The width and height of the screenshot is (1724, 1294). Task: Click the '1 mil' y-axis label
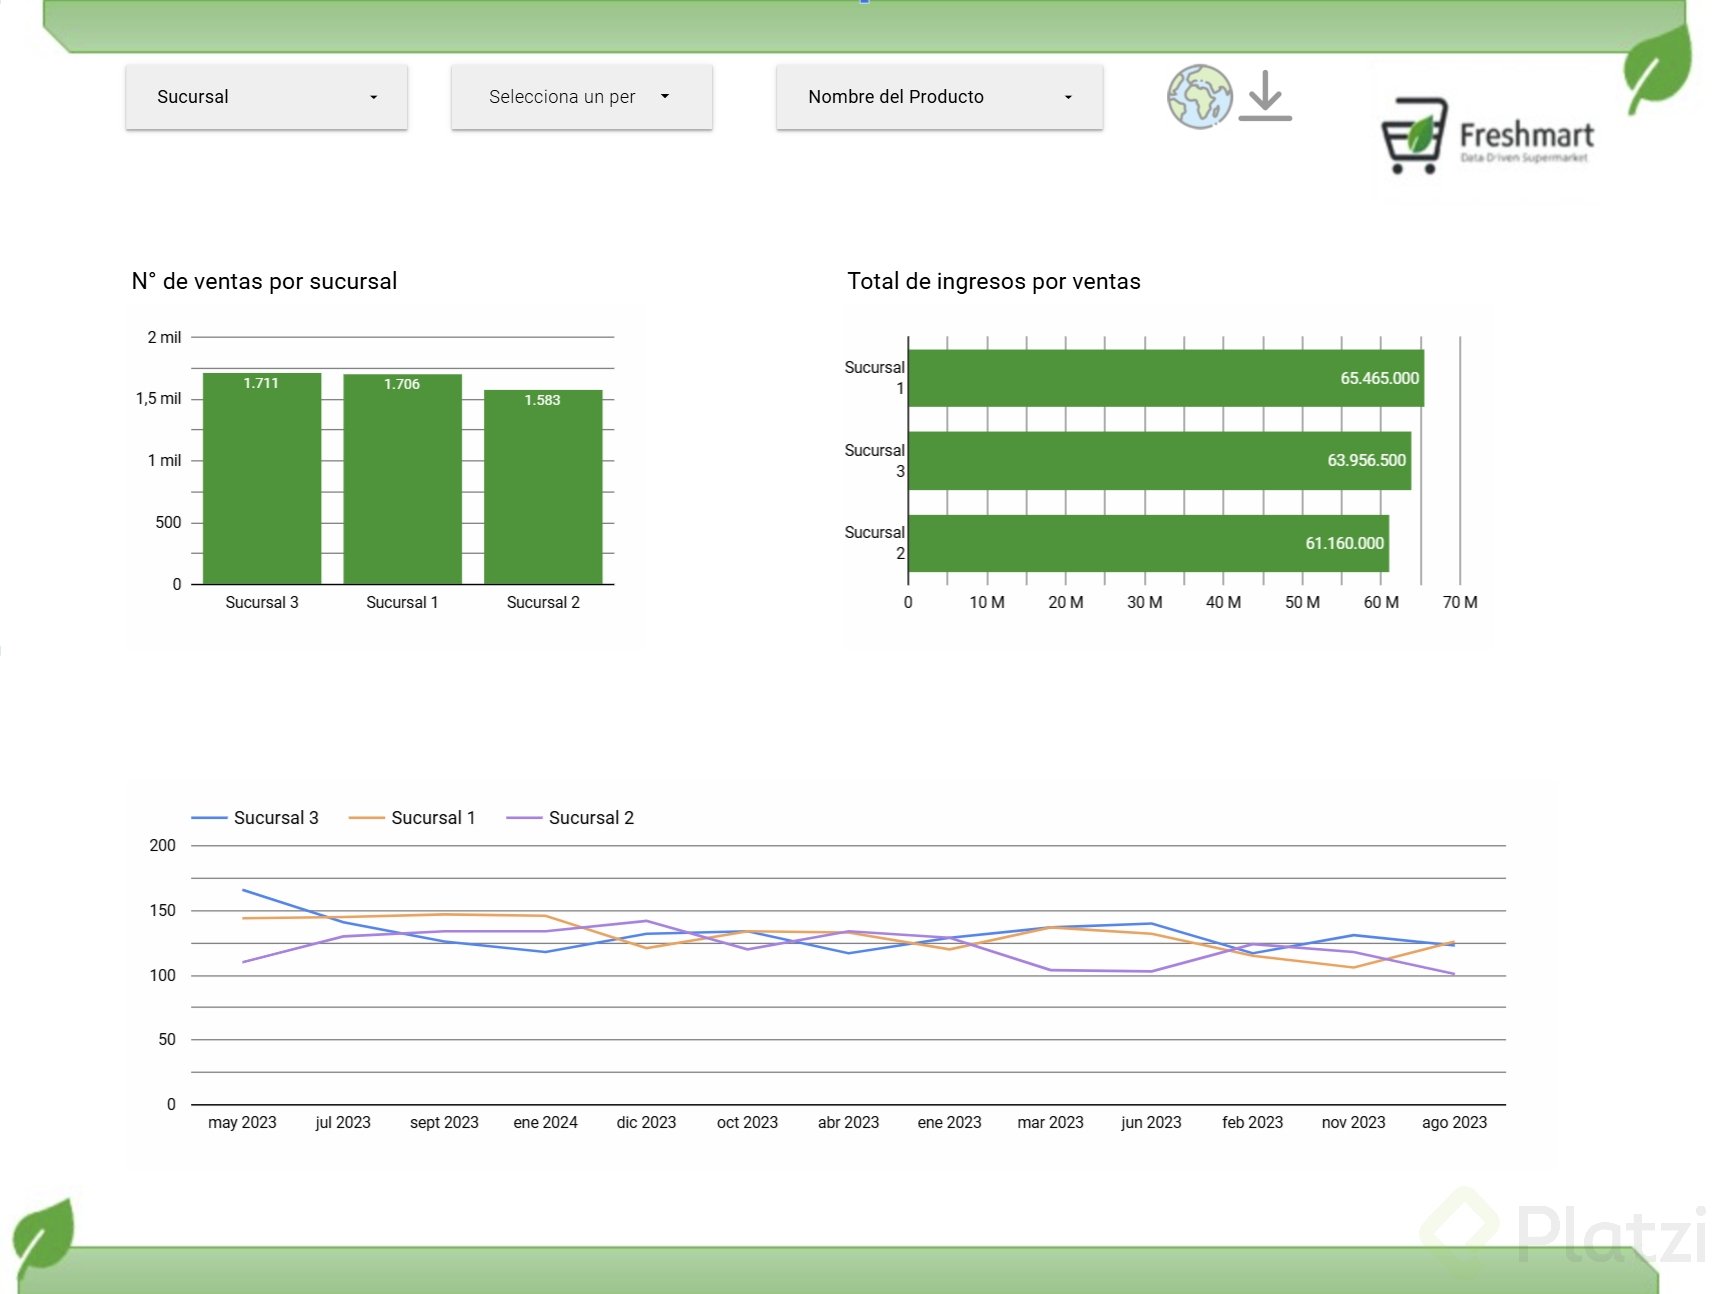coord(164,460)
